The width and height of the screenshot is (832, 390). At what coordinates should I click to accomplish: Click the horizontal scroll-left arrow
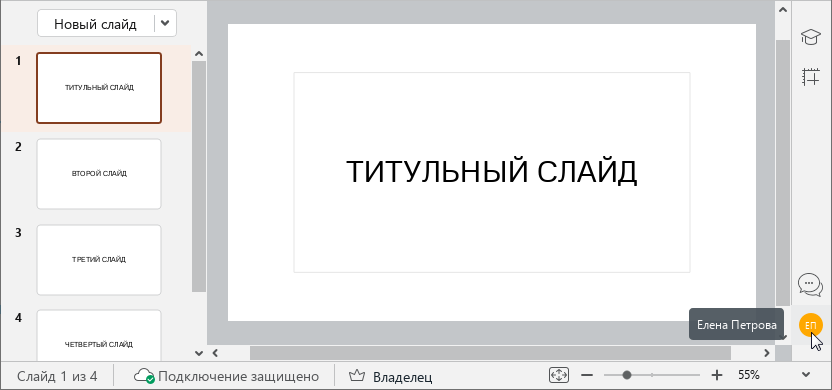point(215,352)
